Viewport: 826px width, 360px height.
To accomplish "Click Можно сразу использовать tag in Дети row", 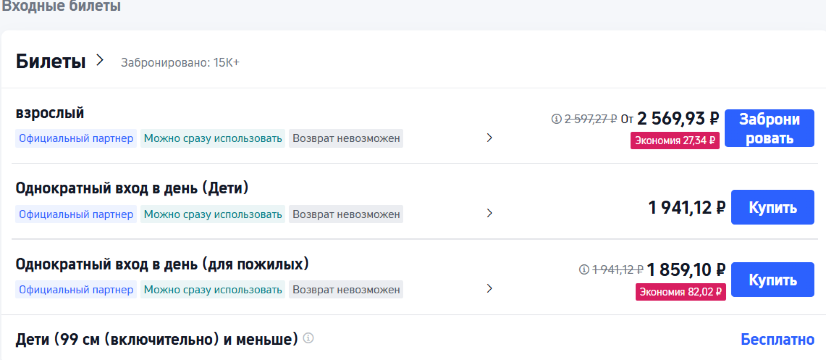I will (213, 215).
